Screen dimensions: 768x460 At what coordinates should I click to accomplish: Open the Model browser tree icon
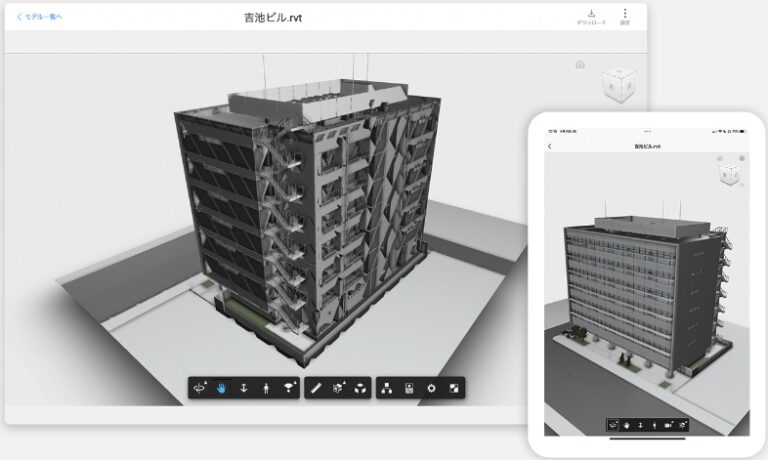point(387,388)
